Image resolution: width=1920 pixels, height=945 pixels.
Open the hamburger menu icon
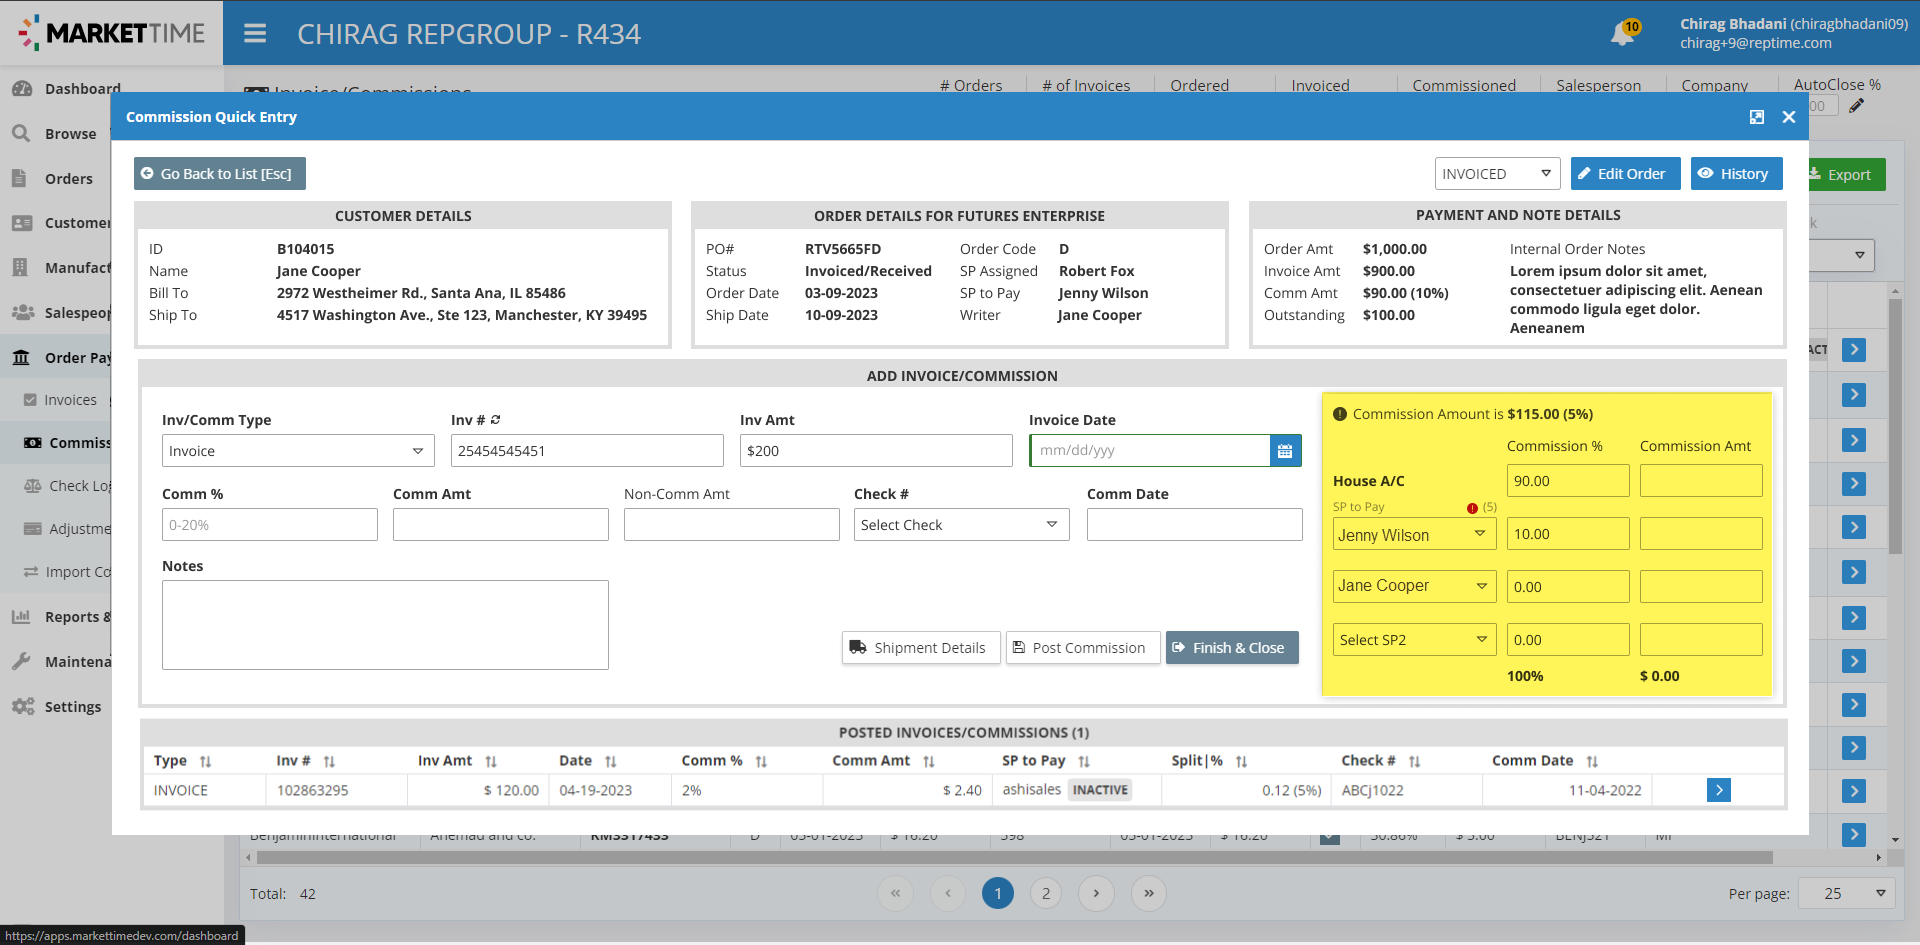255,34
